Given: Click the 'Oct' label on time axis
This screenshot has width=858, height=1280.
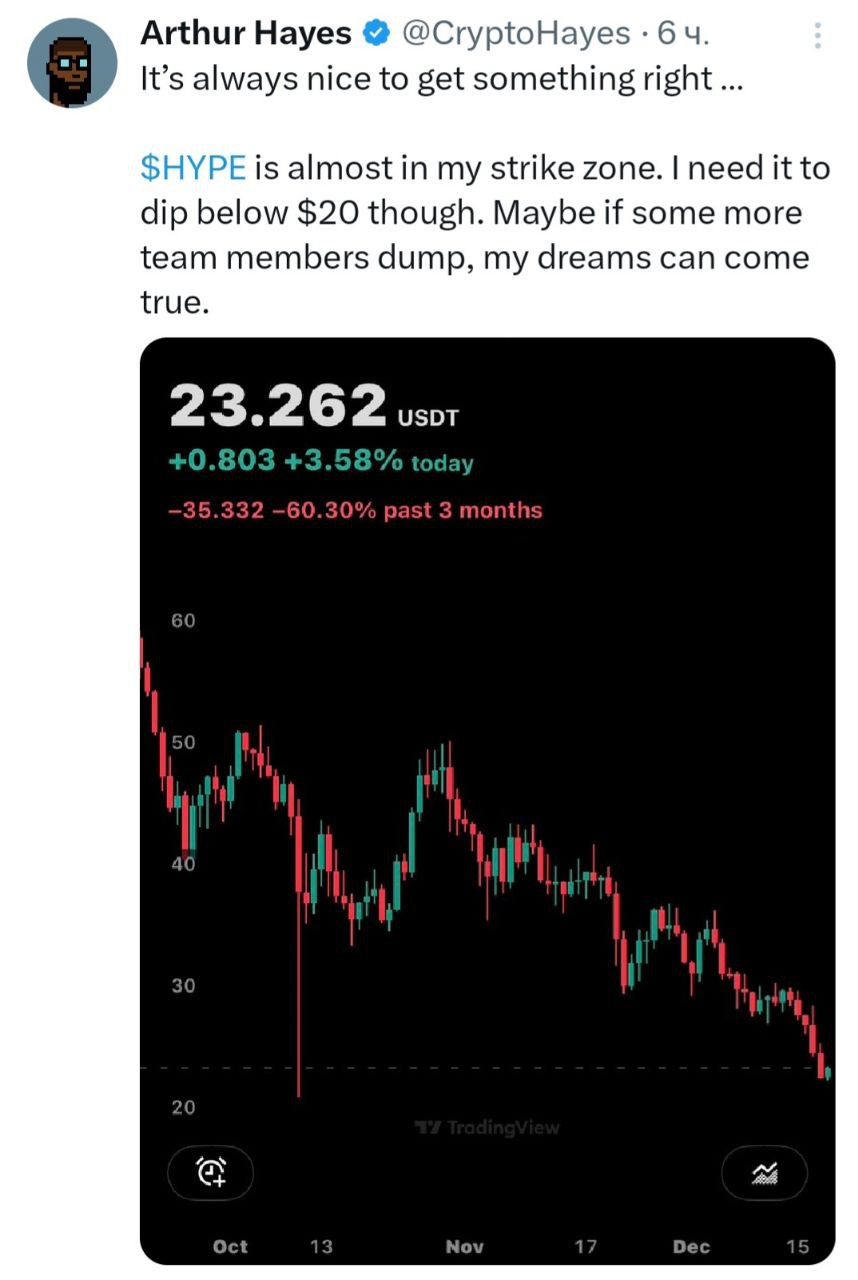Looking at the screenshot, I should coord(230,1246).
